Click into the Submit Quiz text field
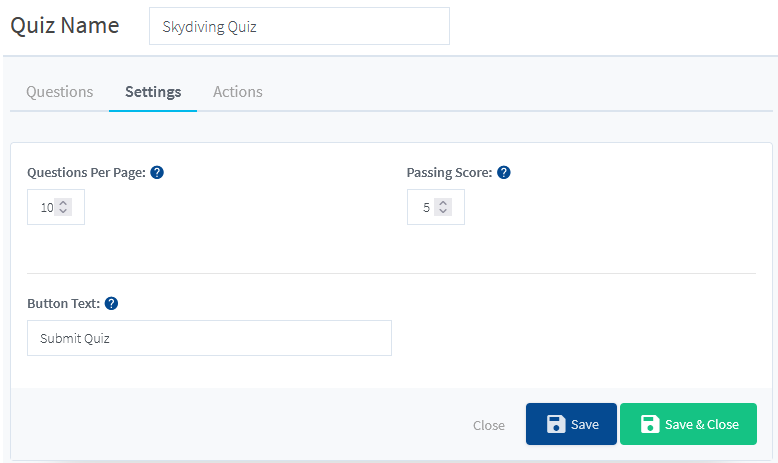This screenshot has width=778, height=463. pos(209,338)
